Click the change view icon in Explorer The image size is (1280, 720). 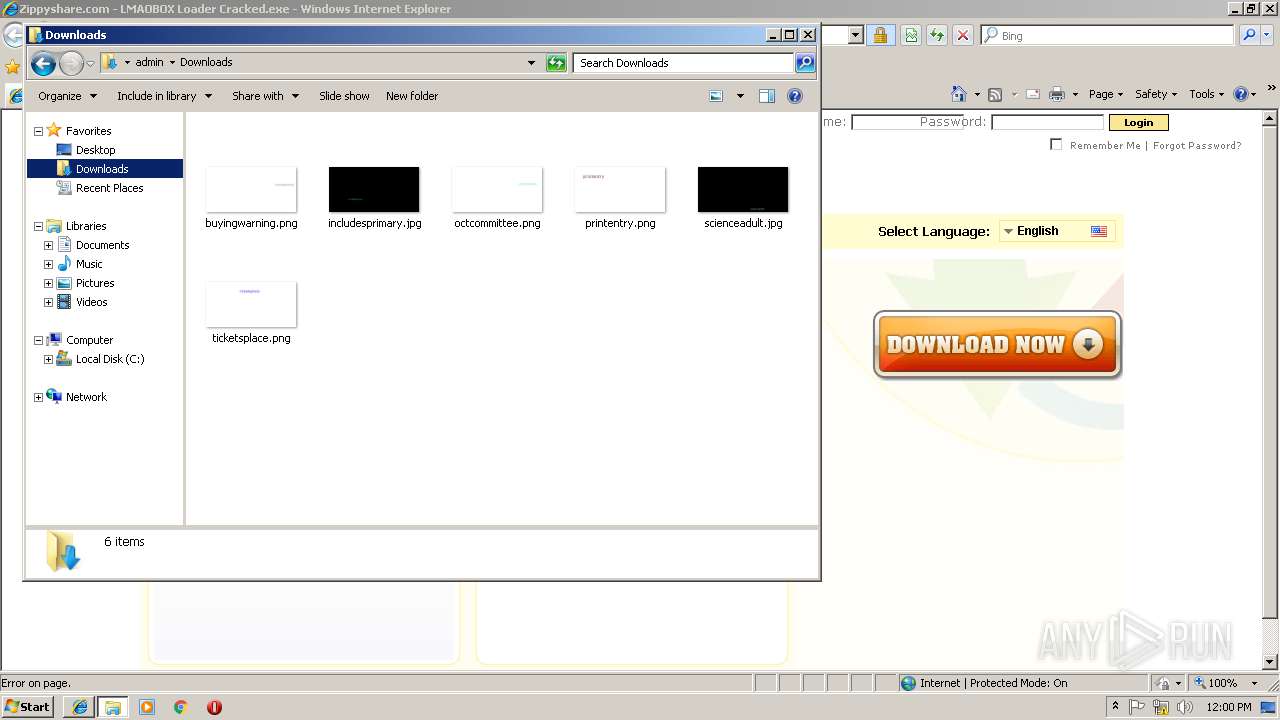(x=716, y=96)
